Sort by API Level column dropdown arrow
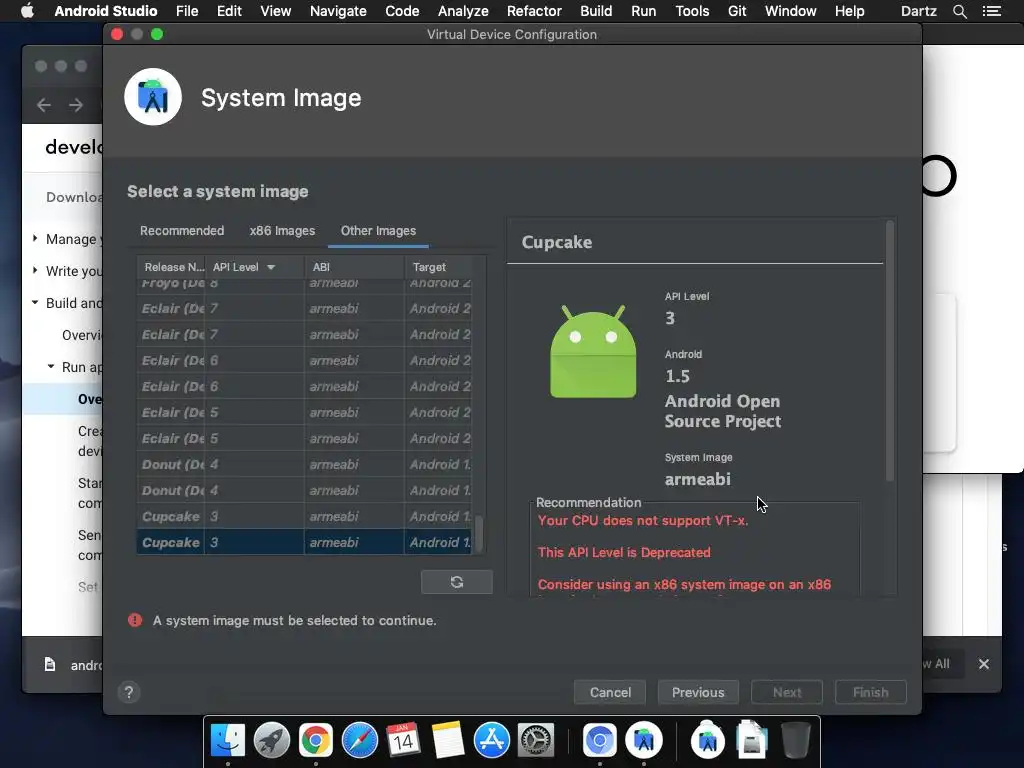 (x=271, y=267)
